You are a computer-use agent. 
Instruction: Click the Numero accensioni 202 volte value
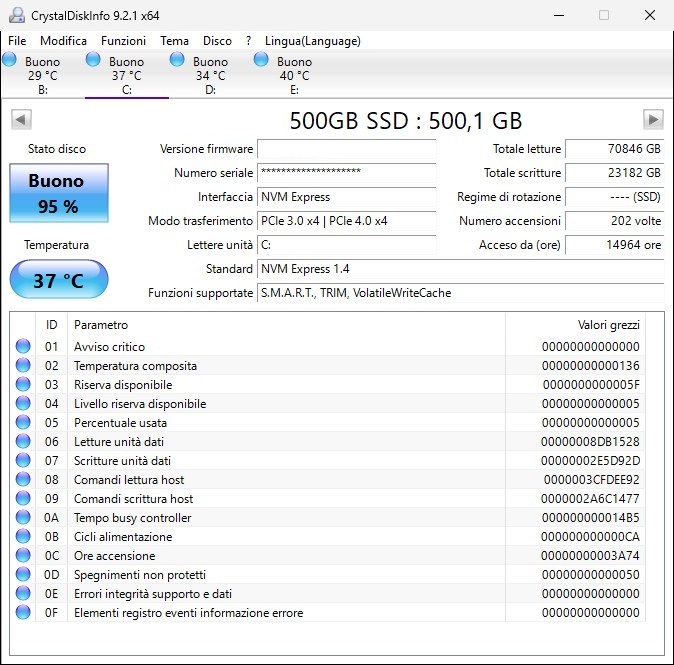point(615,221)
